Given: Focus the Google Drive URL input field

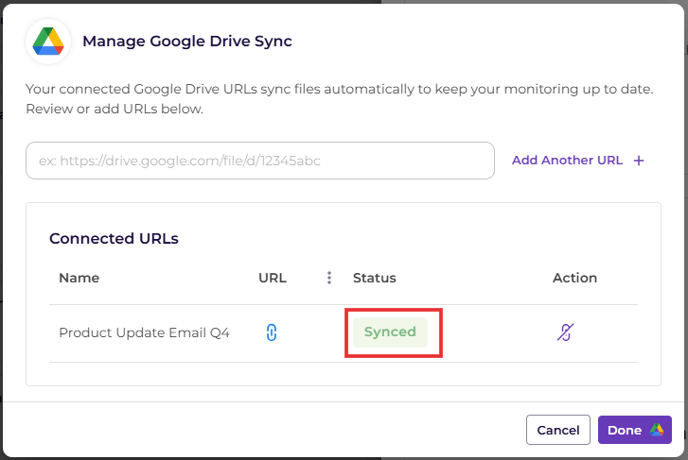Looking at the screenshot, I should pyautogui.click(x=260, y=161).
